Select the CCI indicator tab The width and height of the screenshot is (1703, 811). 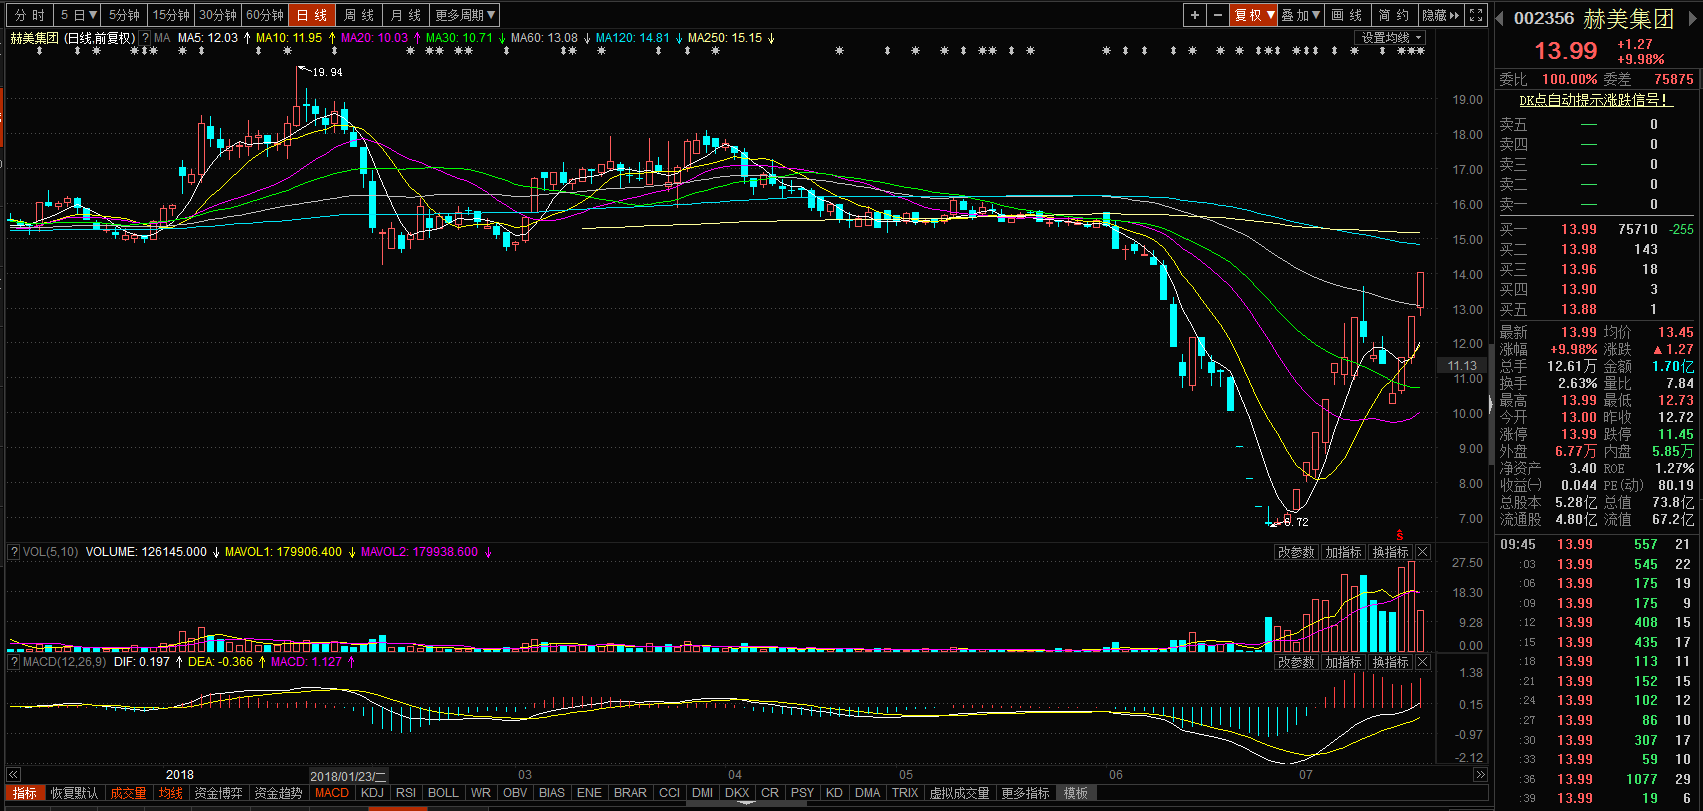[x=669, y=793]
